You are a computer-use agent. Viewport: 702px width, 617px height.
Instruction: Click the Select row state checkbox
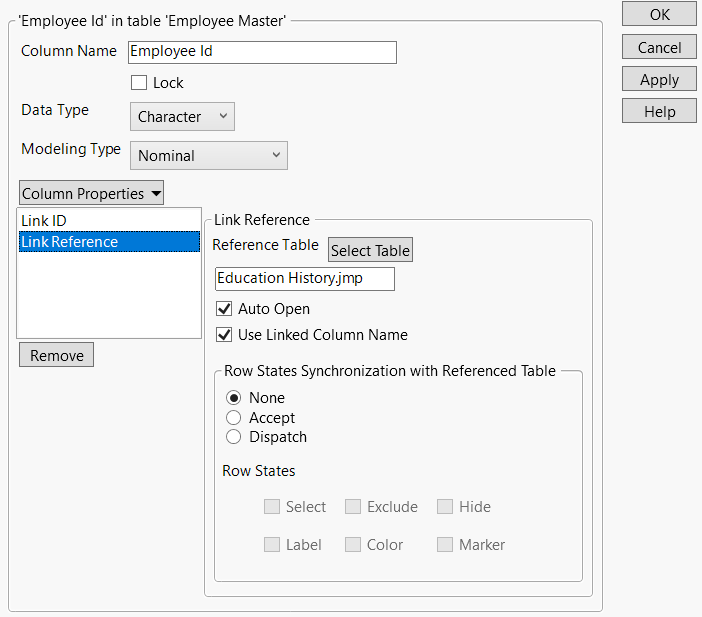tap(272, 507)
